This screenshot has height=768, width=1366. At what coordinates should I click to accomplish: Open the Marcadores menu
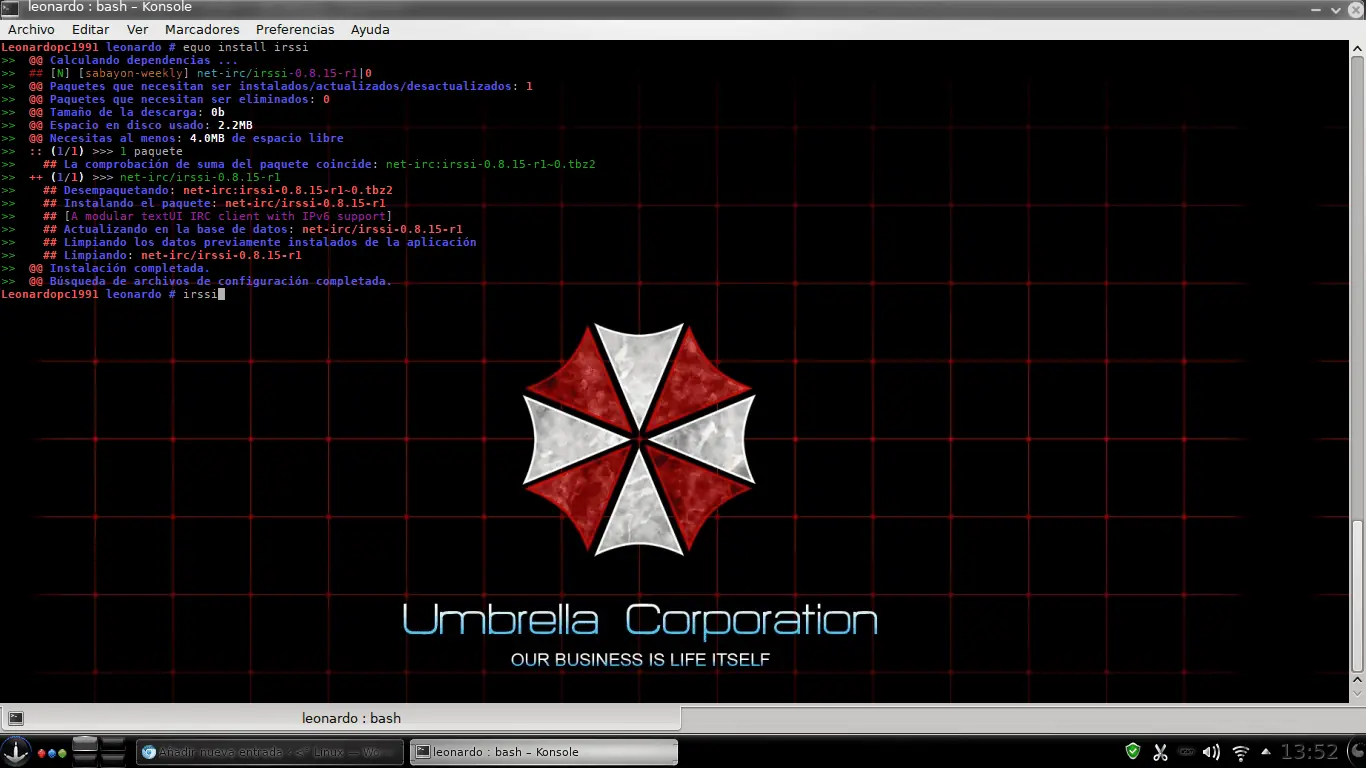tap(202, 30)
